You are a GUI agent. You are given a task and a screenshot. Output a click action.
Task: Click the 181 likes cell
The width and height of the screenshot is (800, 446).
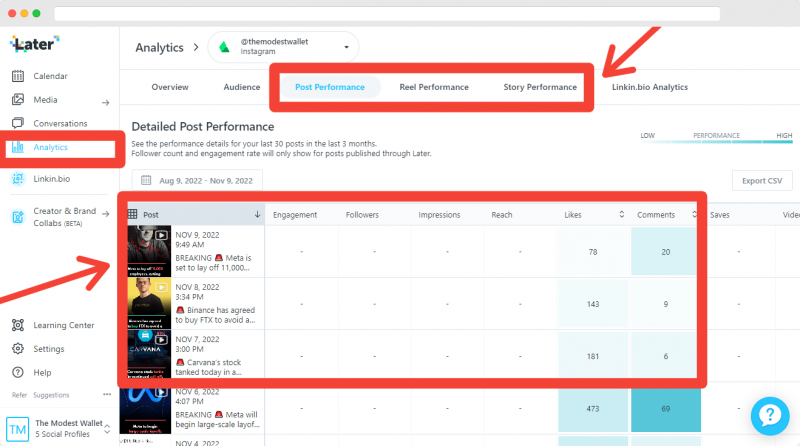593,356
